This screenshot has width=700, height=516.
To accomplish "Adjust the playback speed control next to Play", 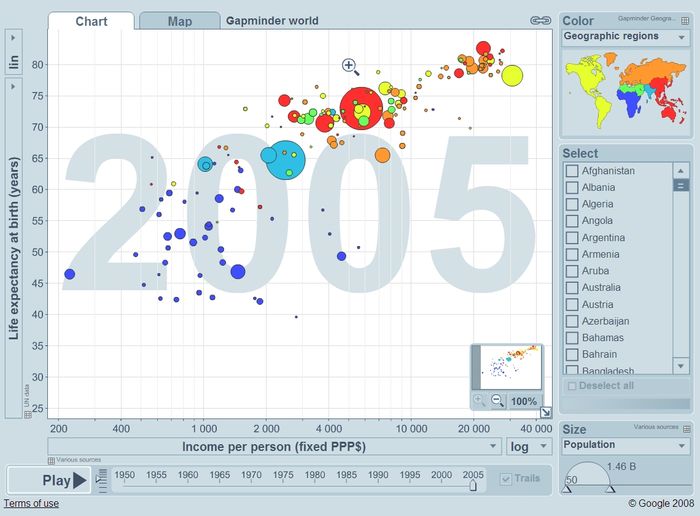I will pos(102,480).
